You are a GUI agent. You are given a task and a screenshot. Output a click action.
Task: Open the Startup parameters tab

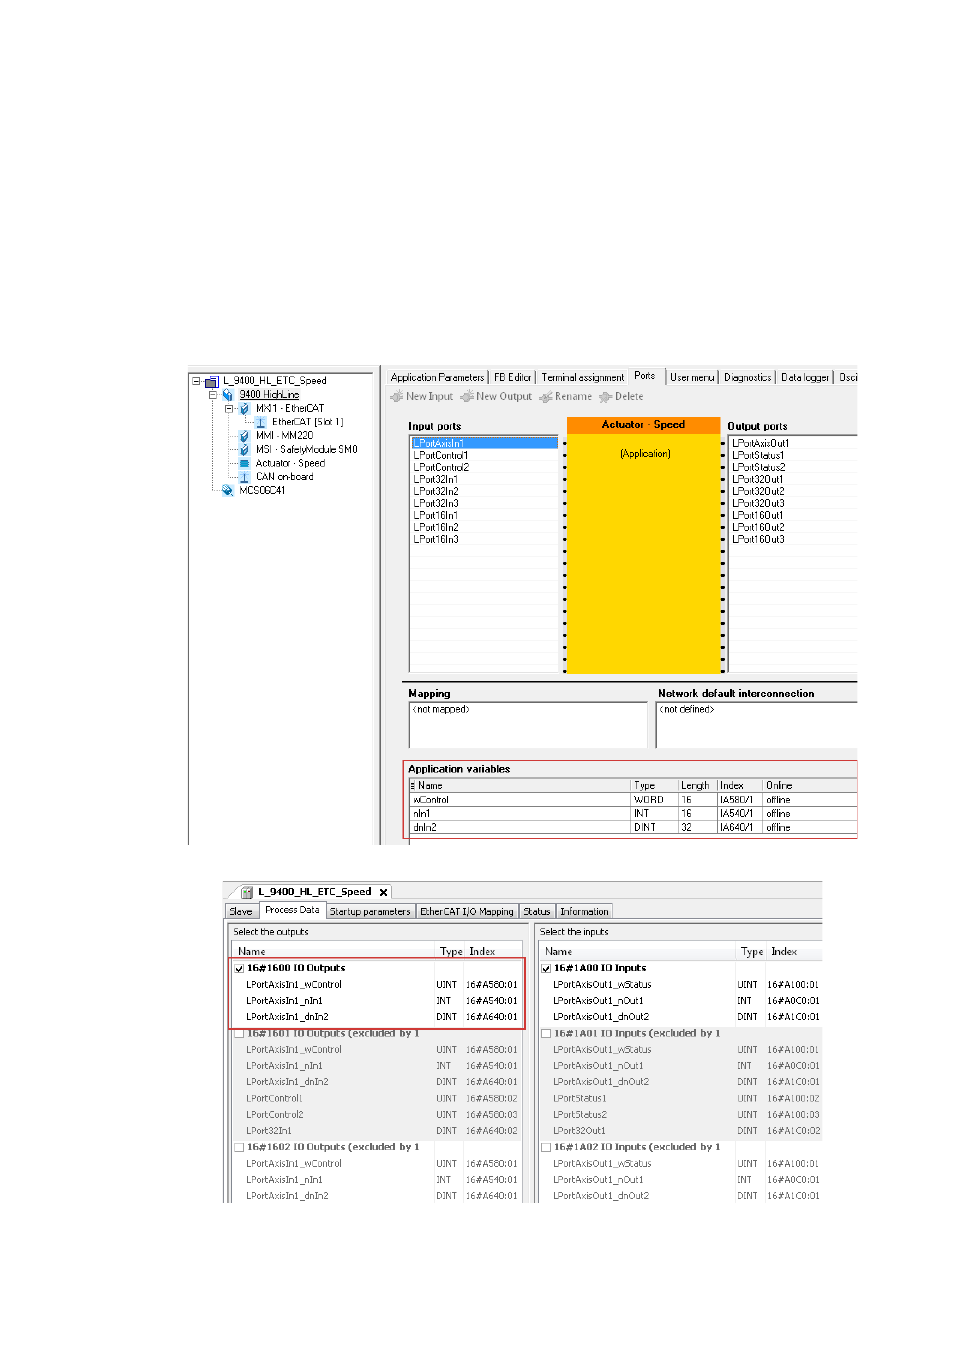pyautogui.click(x=370, y=911)
